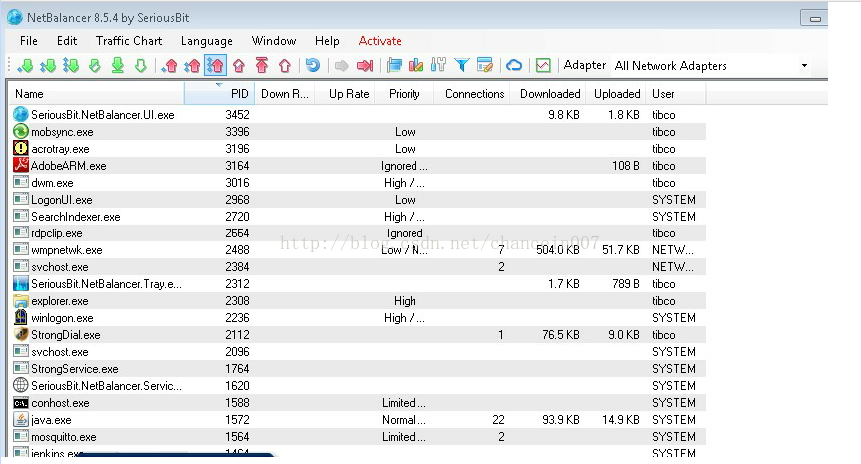Click the red arrow-to-bar toolbar icon
Image resolution: width=861 pixels, height=464 pixels.
point(365,66)
